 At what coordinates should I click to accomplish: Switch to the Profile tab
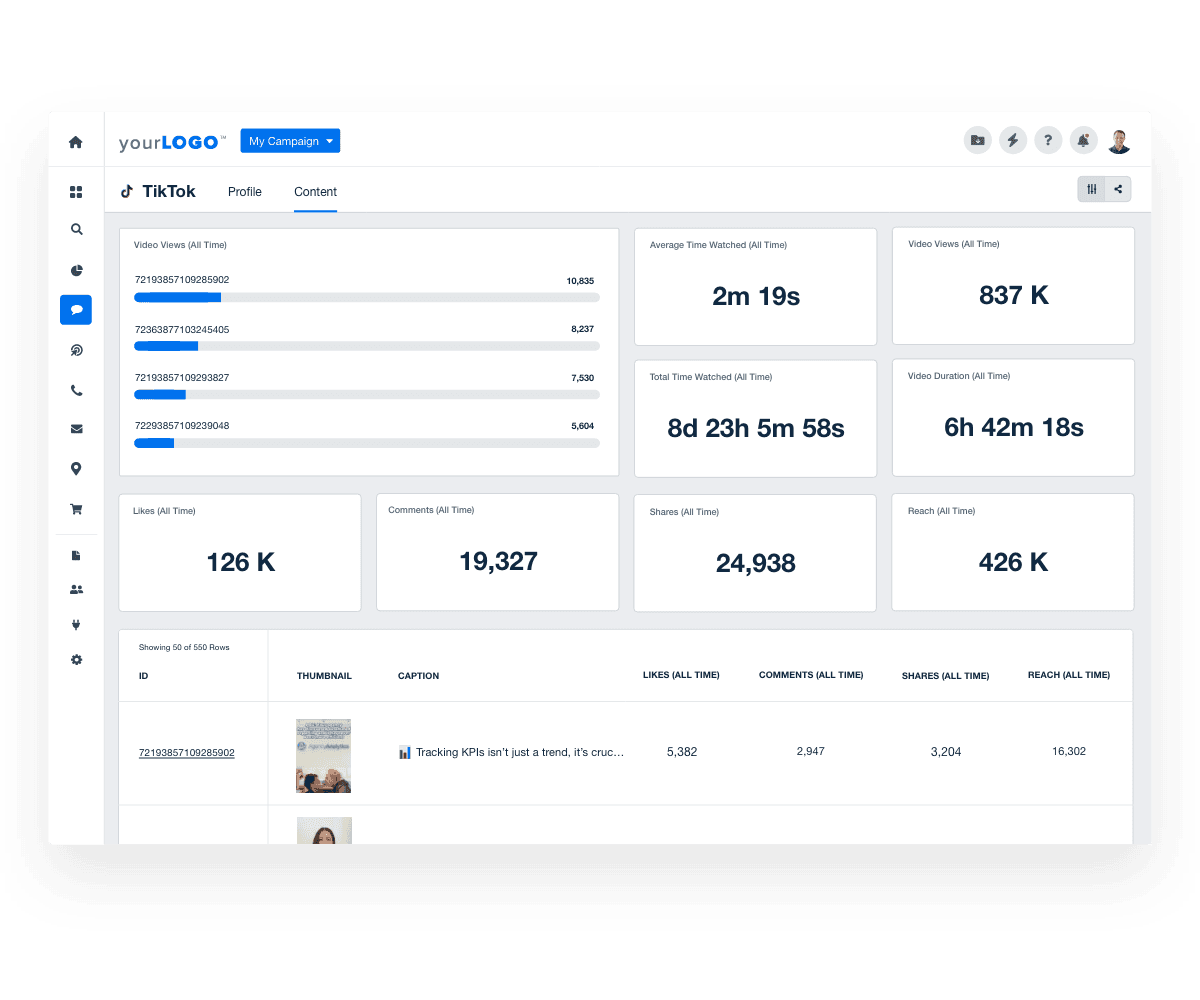(244, 191)
